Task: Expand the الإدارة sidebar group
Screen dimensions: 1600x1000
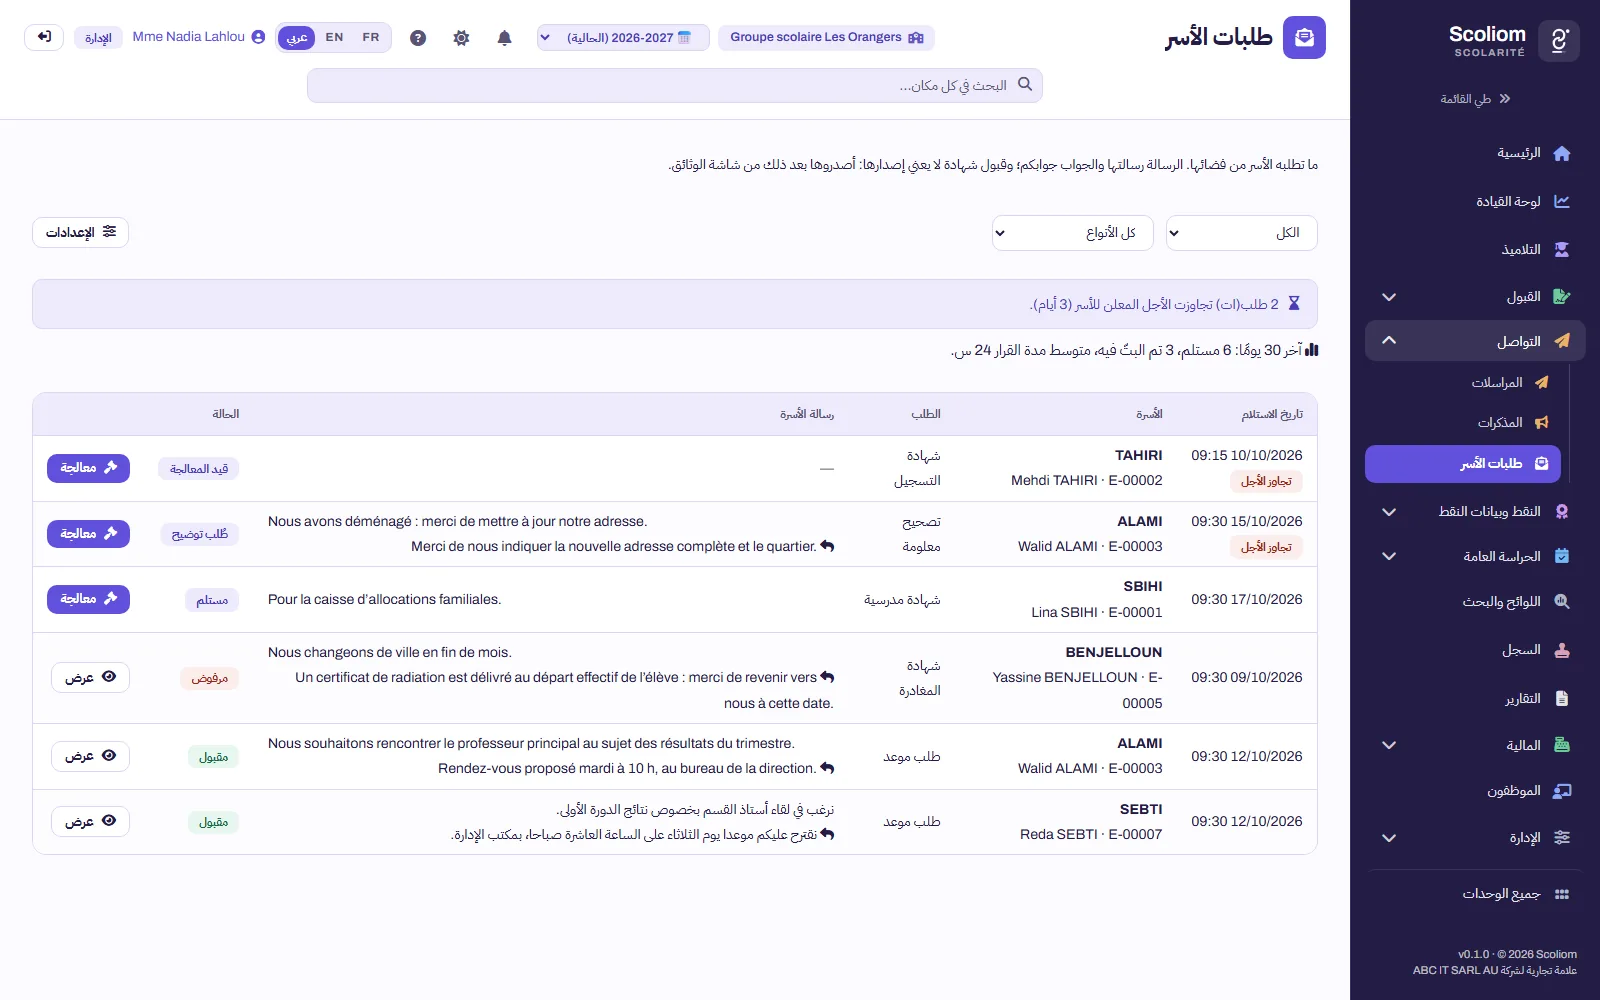Action: [1475, 838]
